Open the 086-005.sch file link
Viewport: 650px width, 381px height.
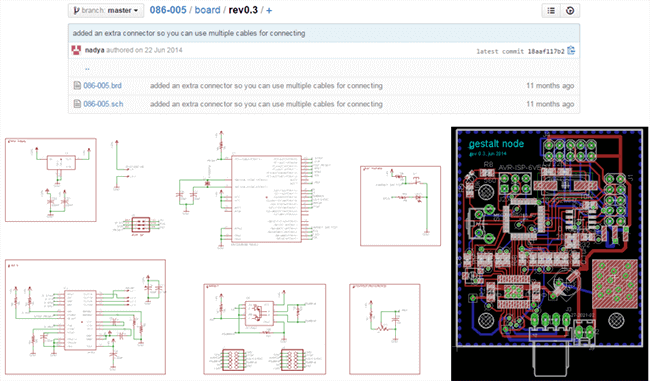(103, 104)
